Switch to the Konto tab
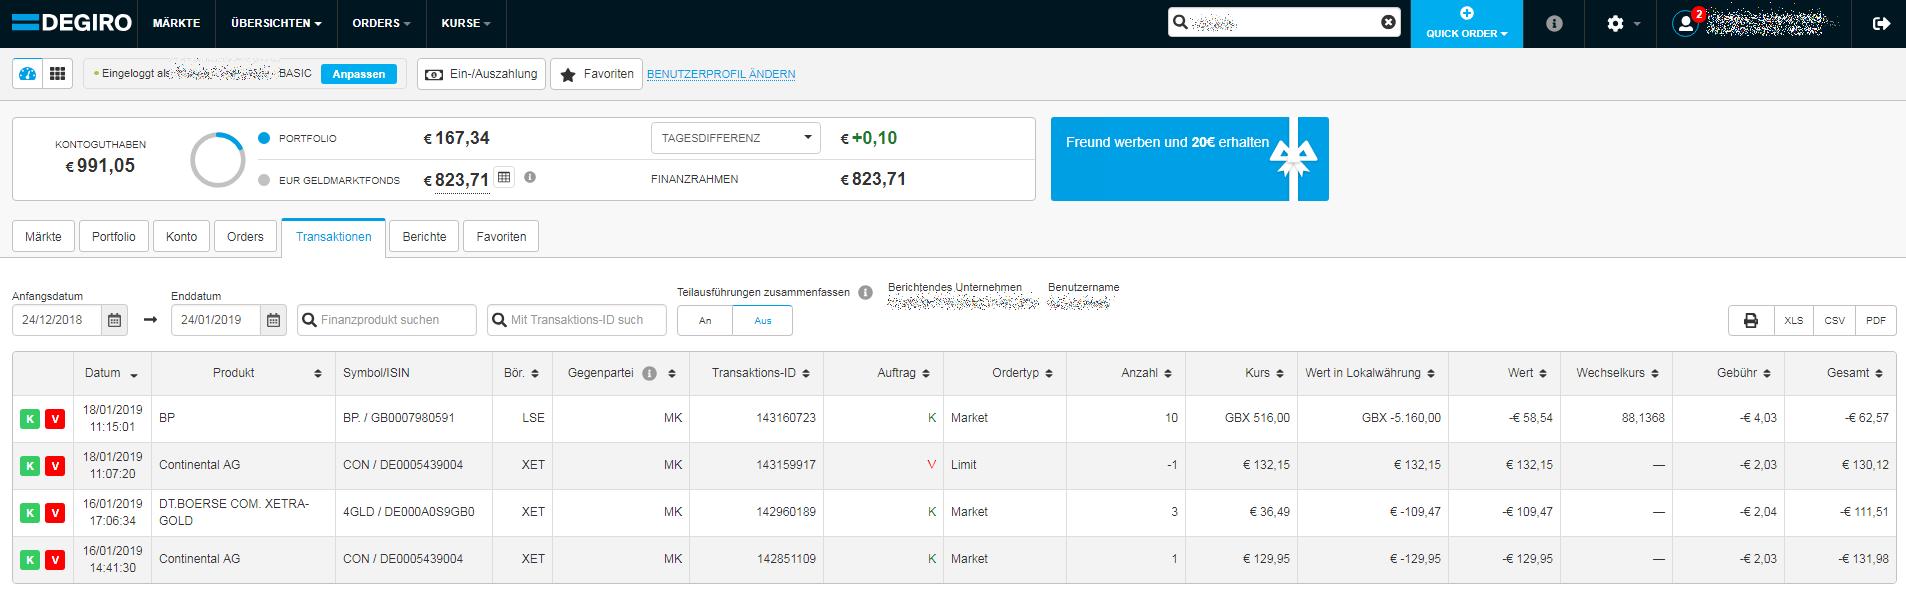The width and height of the screenshot is (1906, 603). (181, 237)
